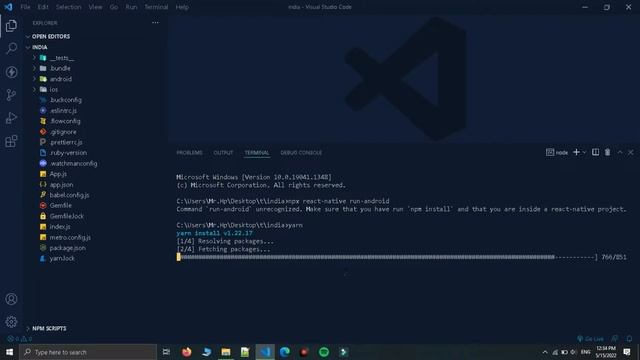This screenshot has width=640, height=360.
Task: Open the Gemfile.lock file
Action: (x=67, y=216)
